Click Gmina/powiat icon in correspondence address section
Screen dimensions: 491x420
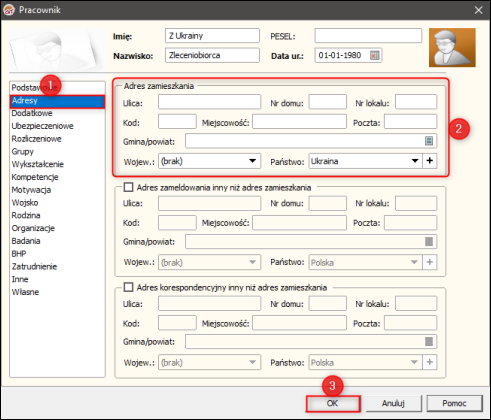pyautogui.click(x=429, y=341)
